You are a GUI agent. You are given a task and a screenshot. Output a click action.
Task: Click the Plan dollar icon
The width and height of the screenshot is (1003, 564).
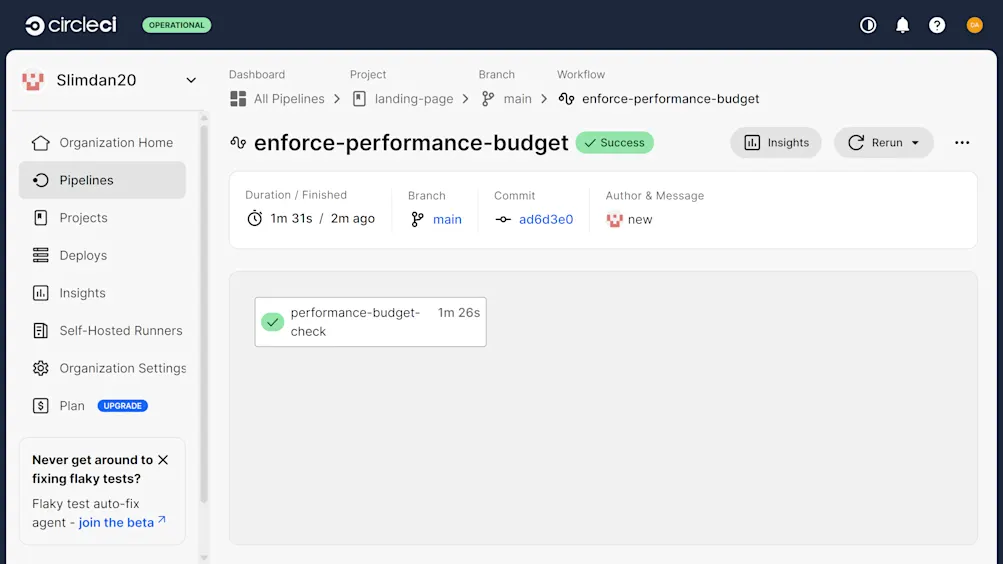point(40,406)
